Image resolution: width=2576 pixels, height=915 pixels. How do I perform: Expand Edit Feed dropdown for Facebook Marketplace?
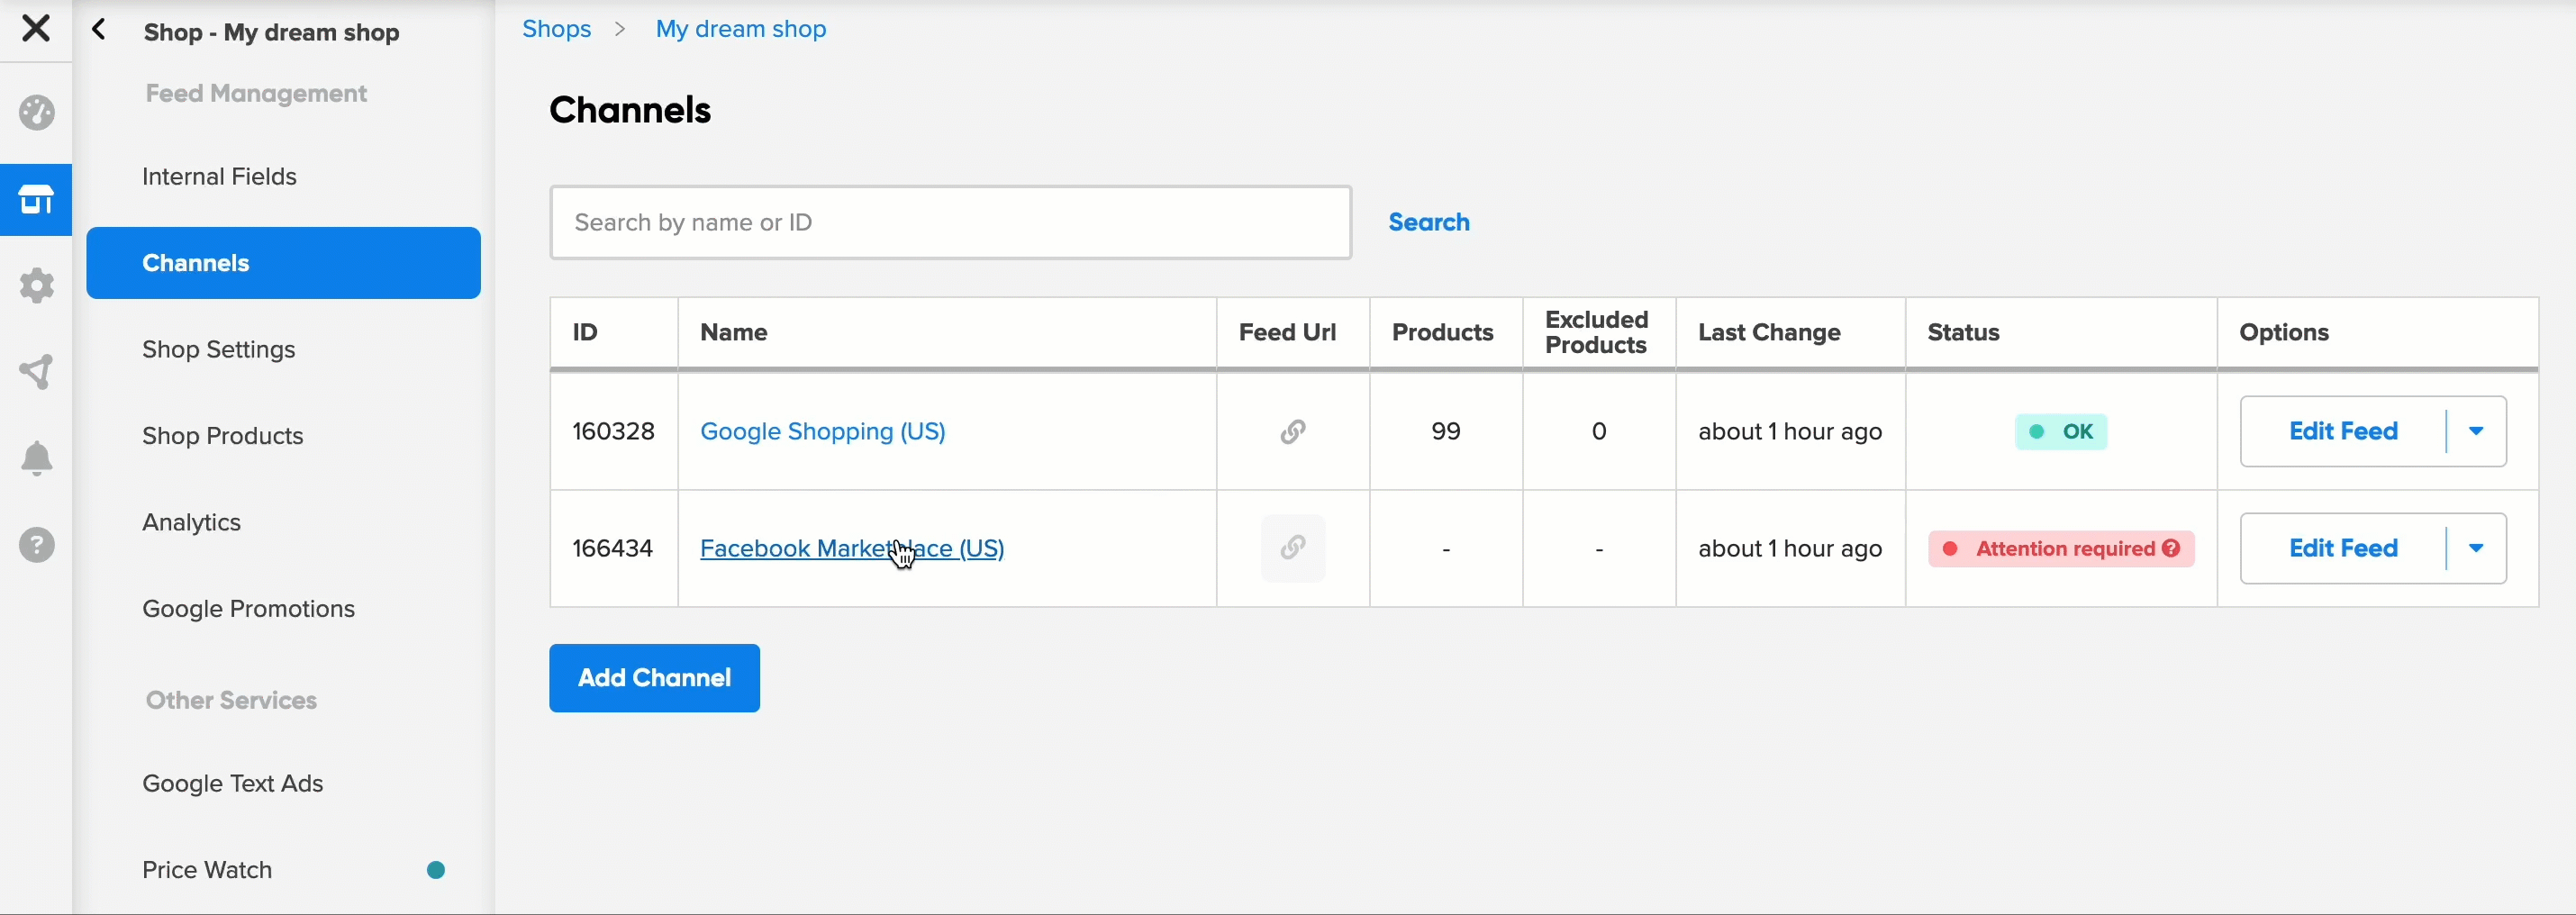pyautogui.click(x=2476, y=548)
